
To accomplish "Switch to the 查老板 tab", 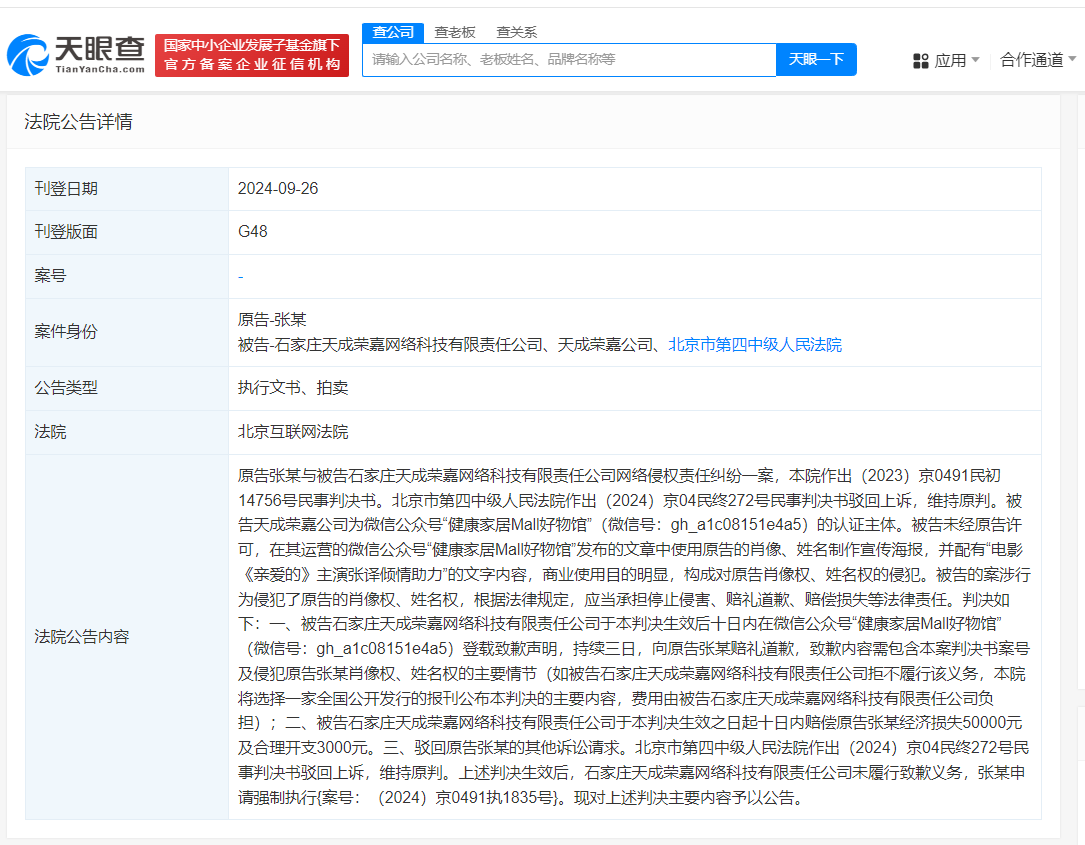I will pos(453,32).
